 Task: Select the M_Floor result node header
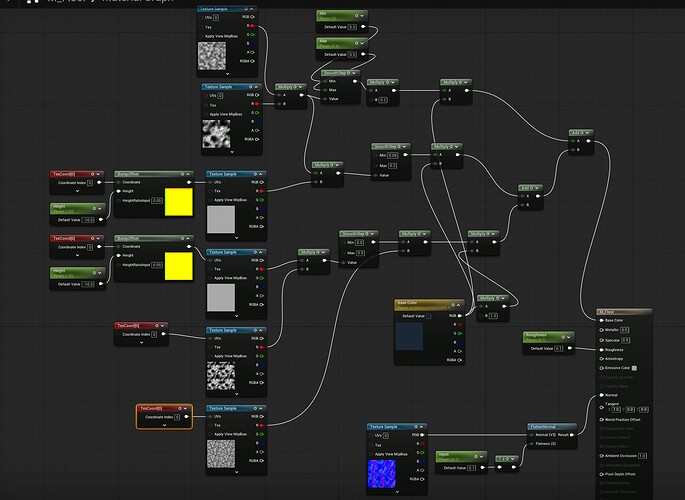click(625, 311)
